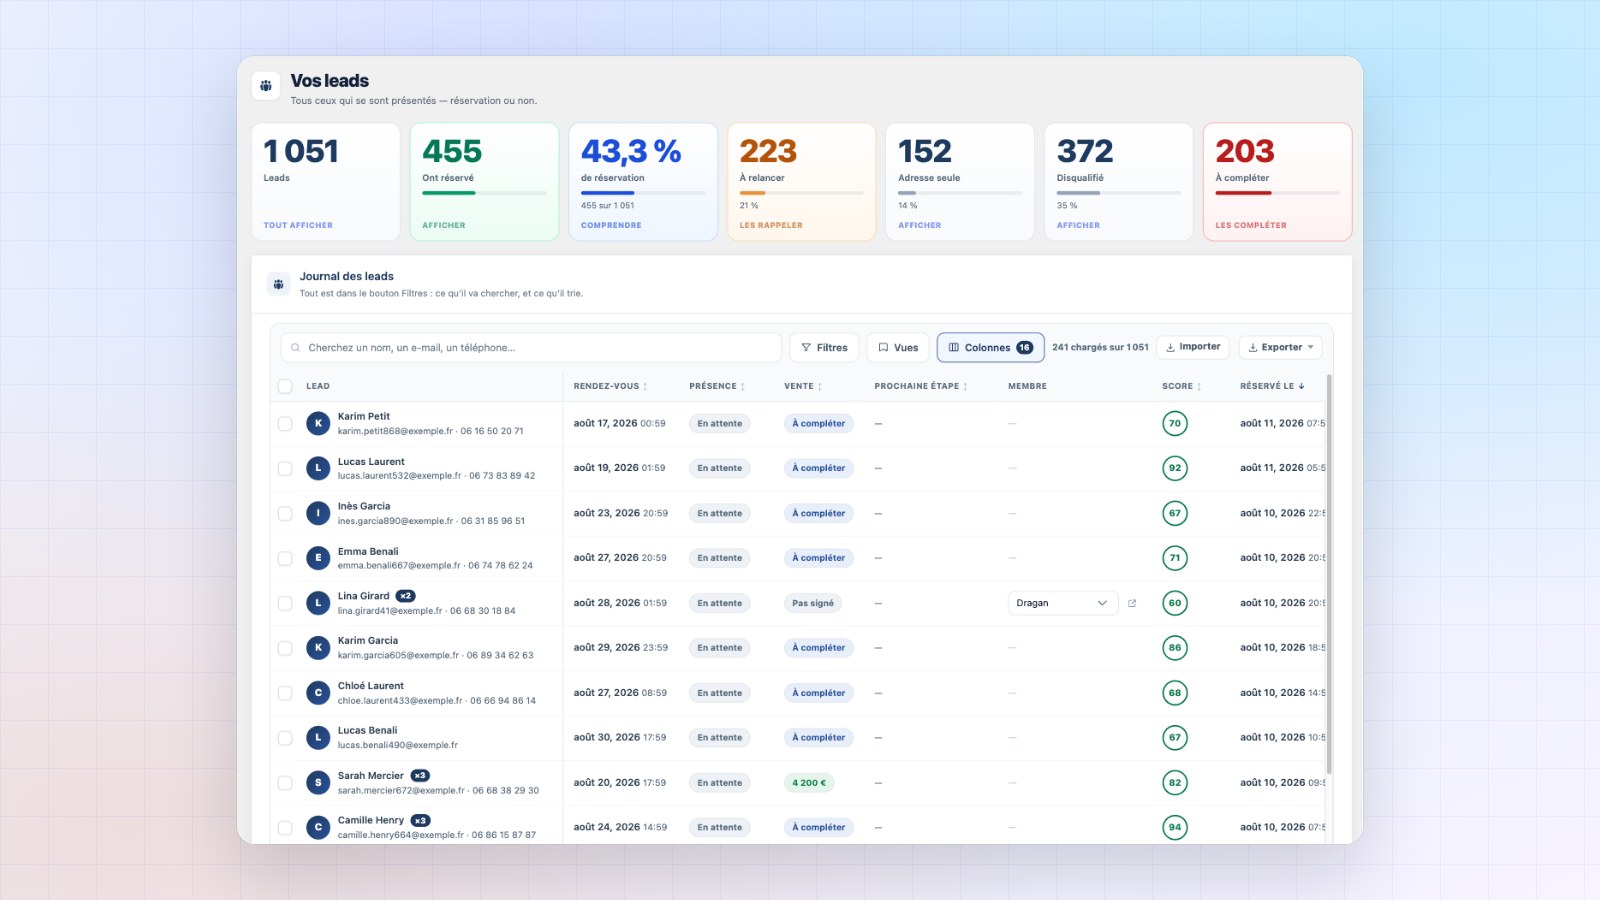1600x900 pixels.
Task: Click the Vos leads header icon
Action: [266, 86]
